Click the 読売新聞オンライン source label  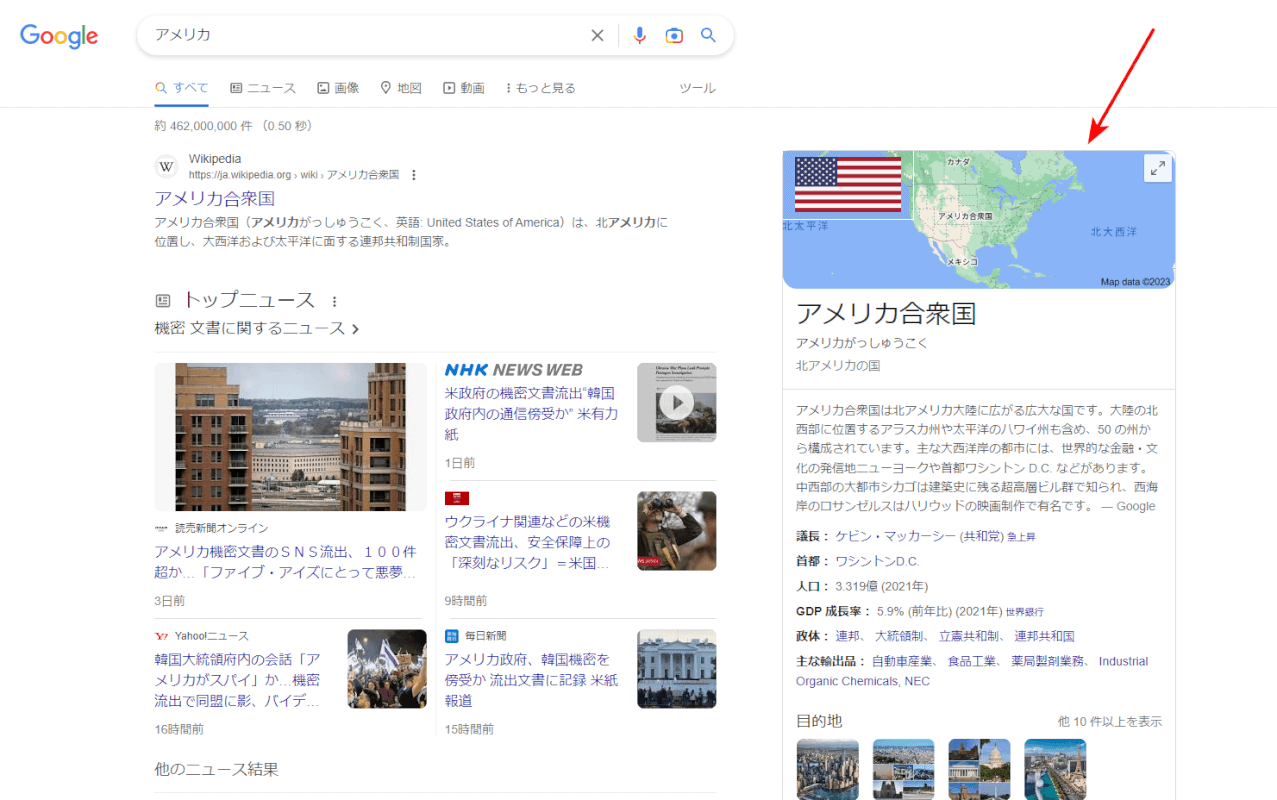[222, 528]
